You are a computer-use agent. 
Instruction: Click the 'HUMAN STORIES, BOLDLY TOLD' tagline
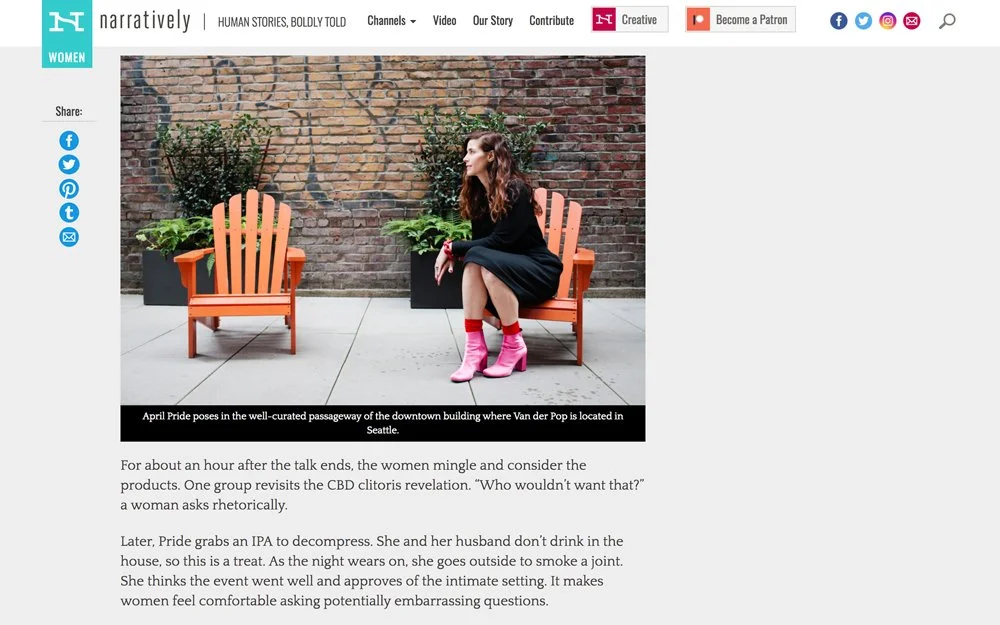point(282,22)
